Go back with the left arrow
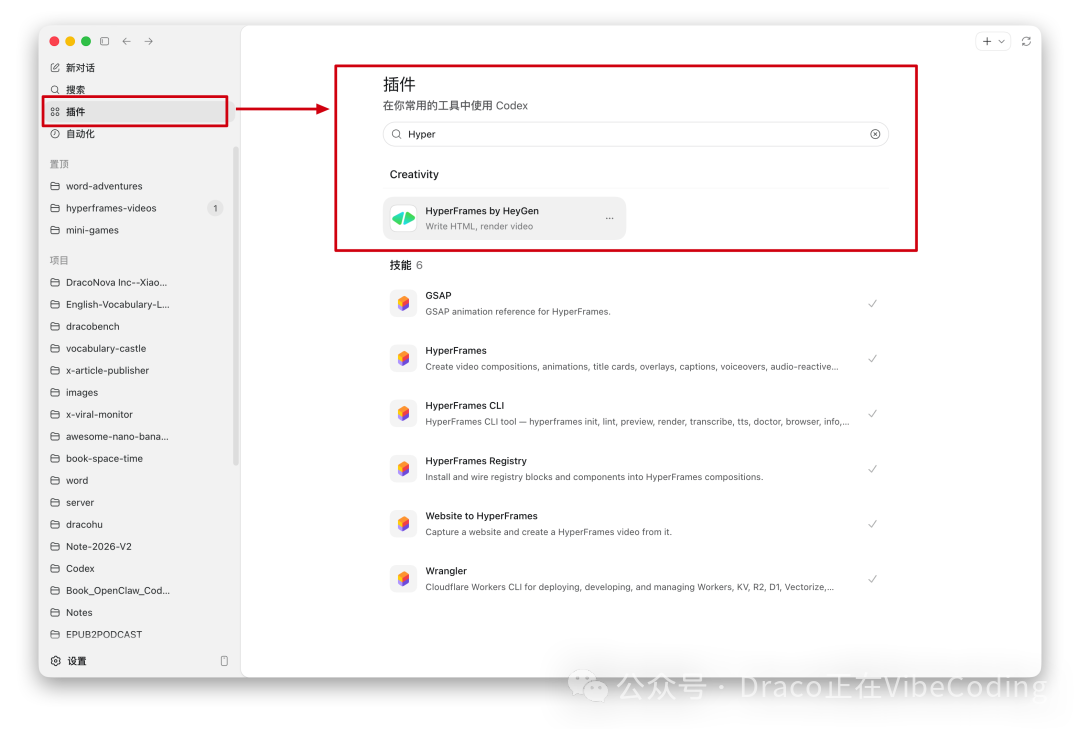Screen dimensions: 1080x729 127,41
